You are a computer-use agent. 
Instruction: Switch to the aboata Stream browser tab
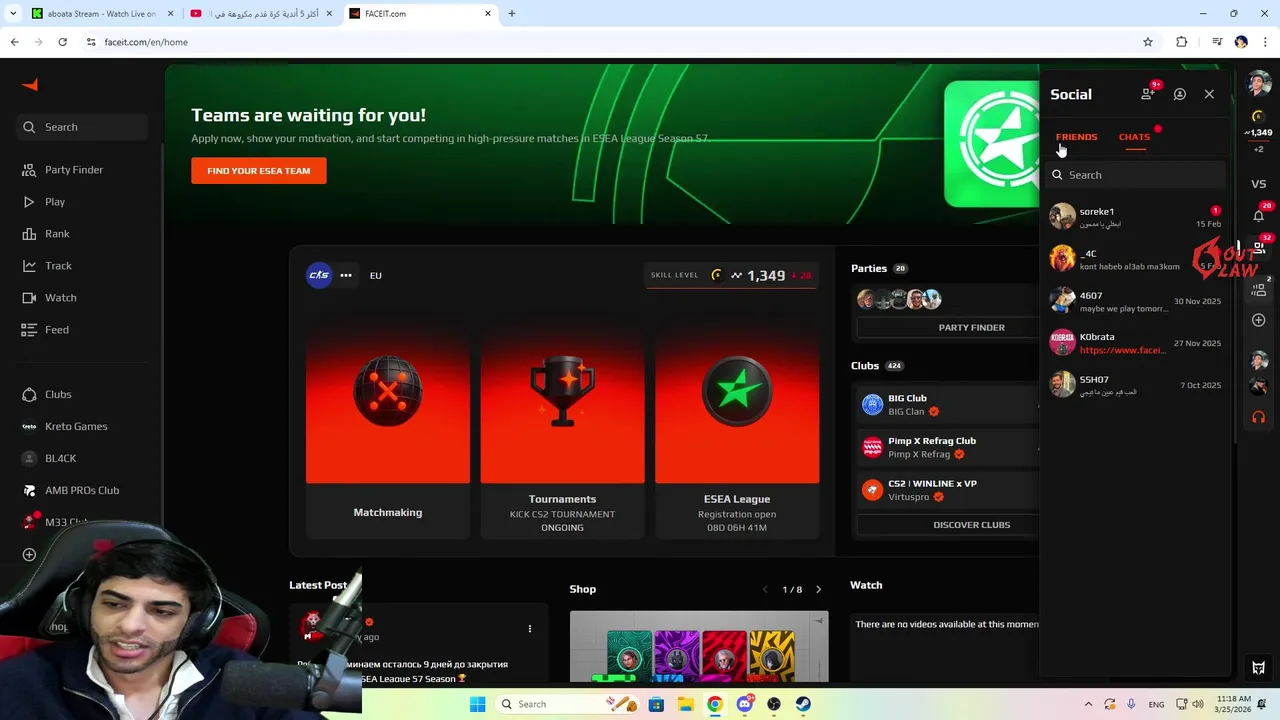click(100, 13)
